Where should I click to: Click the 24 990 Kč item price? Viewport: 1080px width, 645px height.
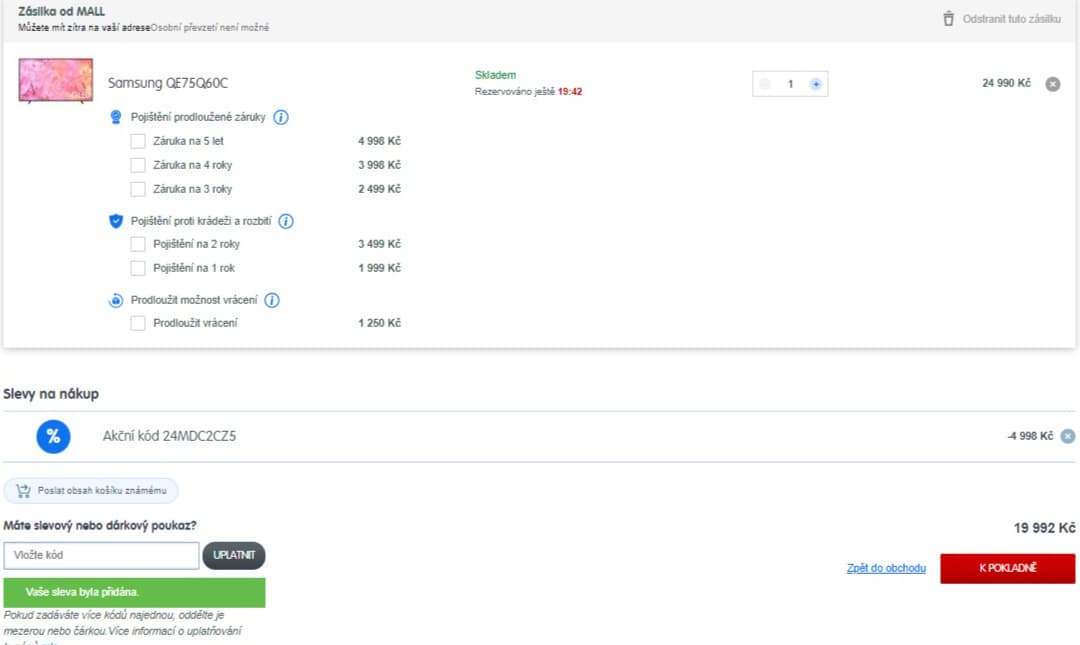pyautogui.click(x=1006, y=83)
